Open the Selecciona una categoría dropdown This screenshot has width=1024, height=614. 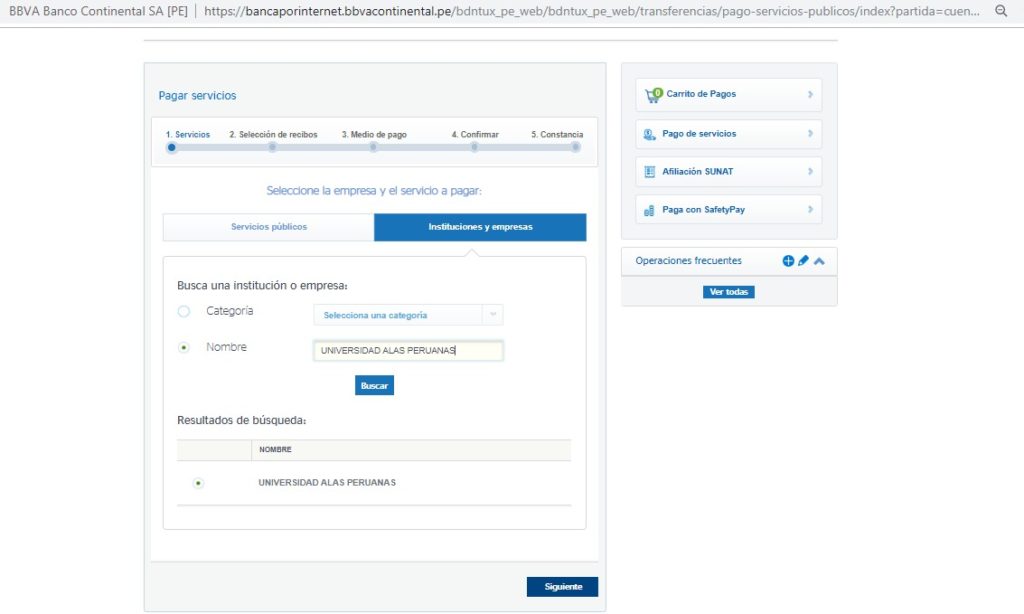(408, 315)
